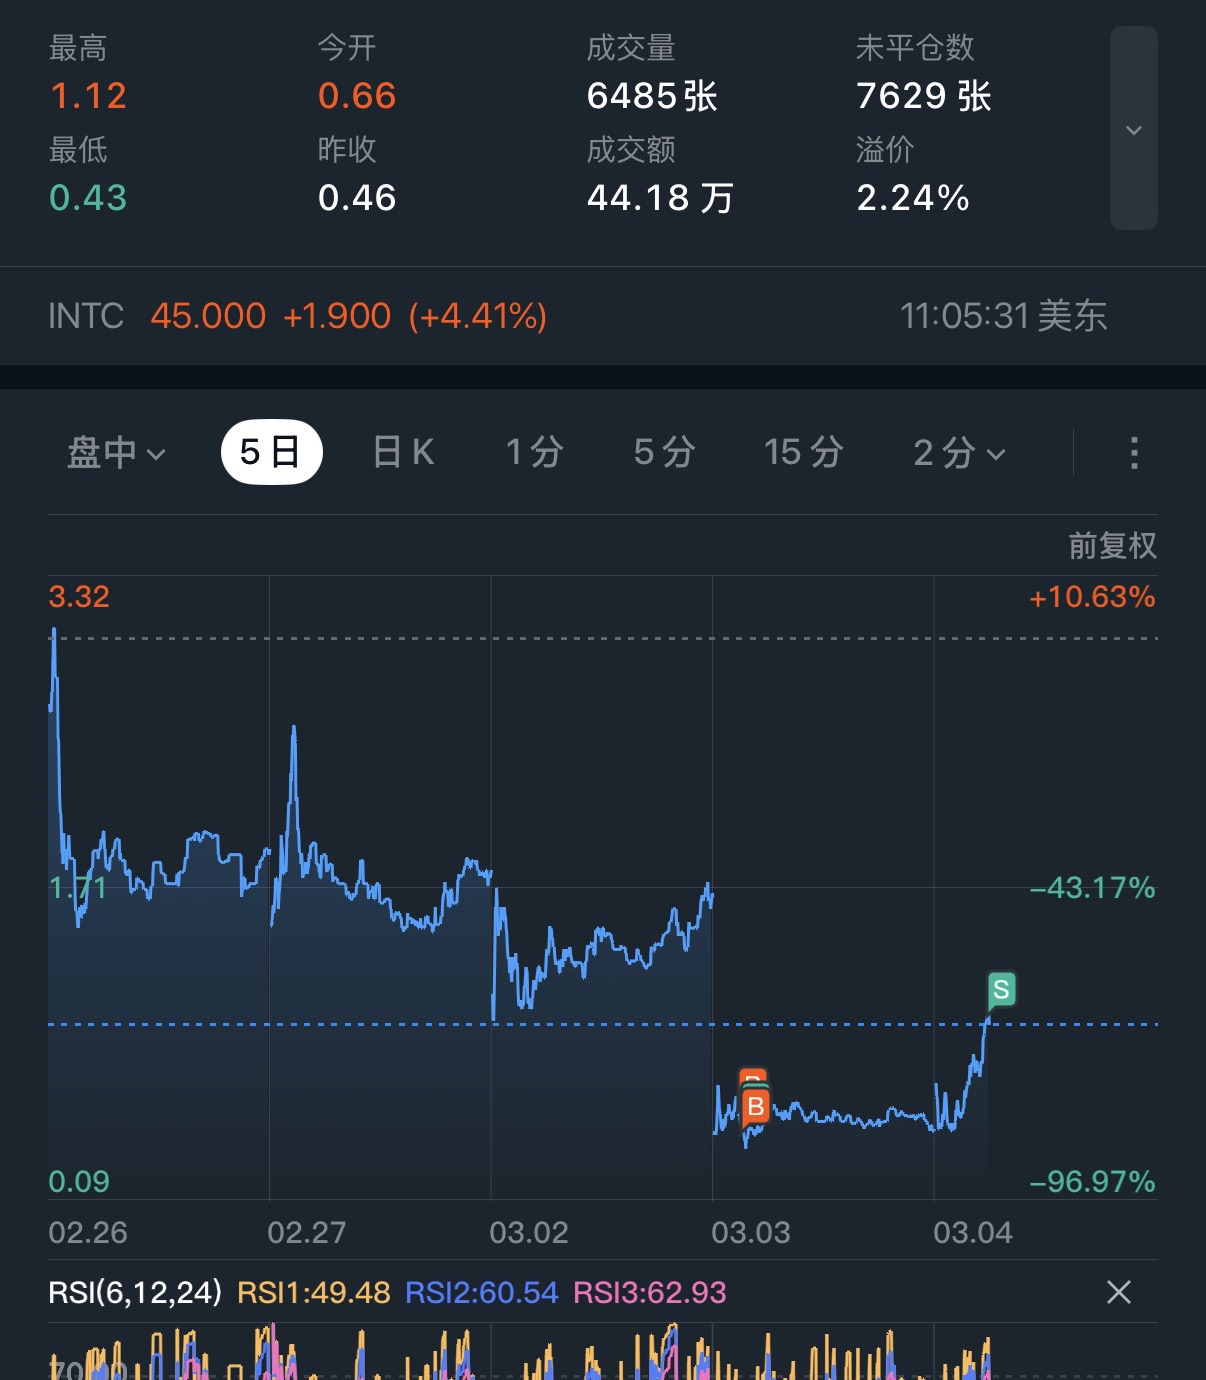Tap the green S sell marker
The width and height of the screenshot is (1206, 1380).
click(x=1001, y=990)
